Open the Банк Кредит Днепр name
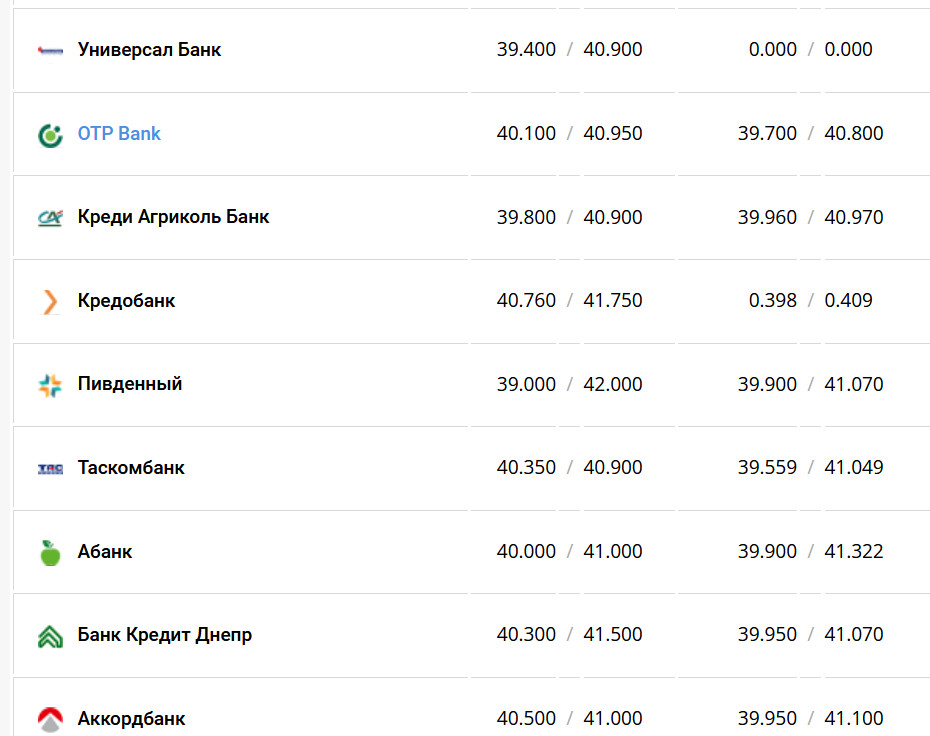Image resolution: width=930 pixels, height=736 pixels. click(x=165, y=635)
